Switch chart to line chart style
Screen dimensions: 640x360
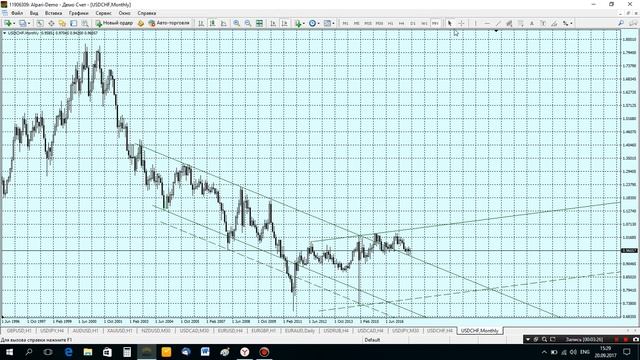coord(224,23)
